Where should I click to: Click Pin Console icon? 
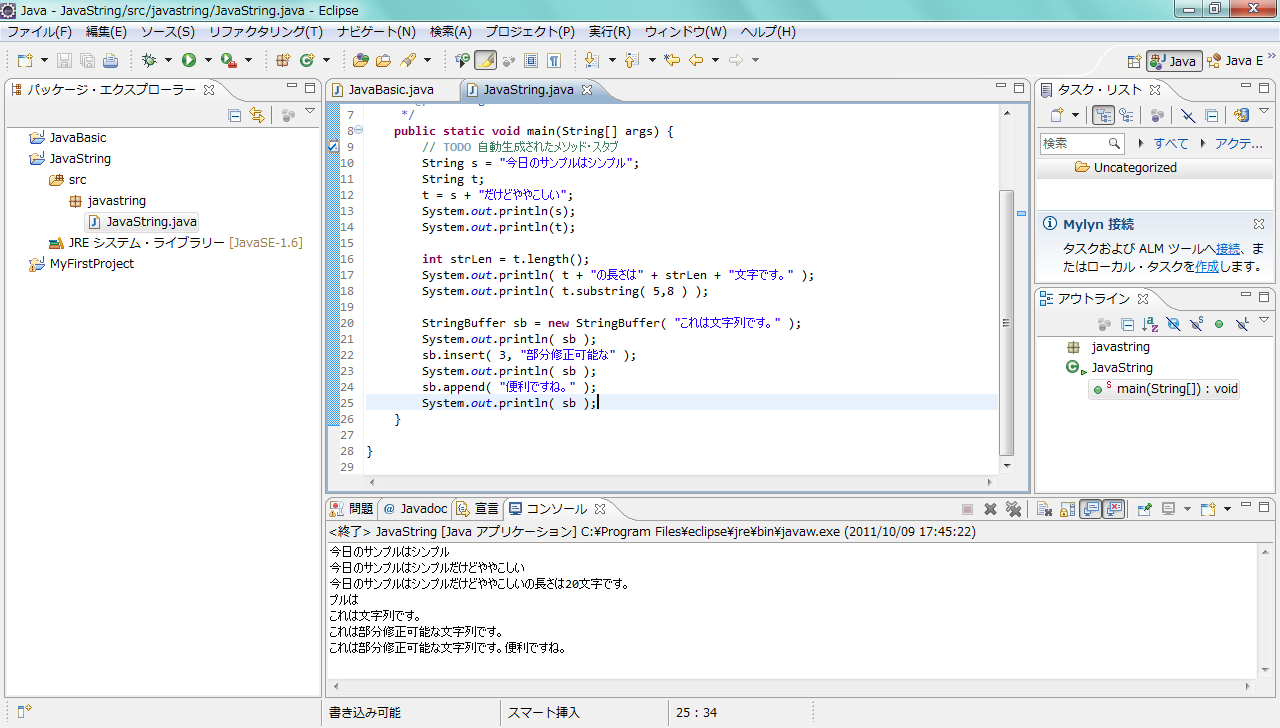[1145, 509]
